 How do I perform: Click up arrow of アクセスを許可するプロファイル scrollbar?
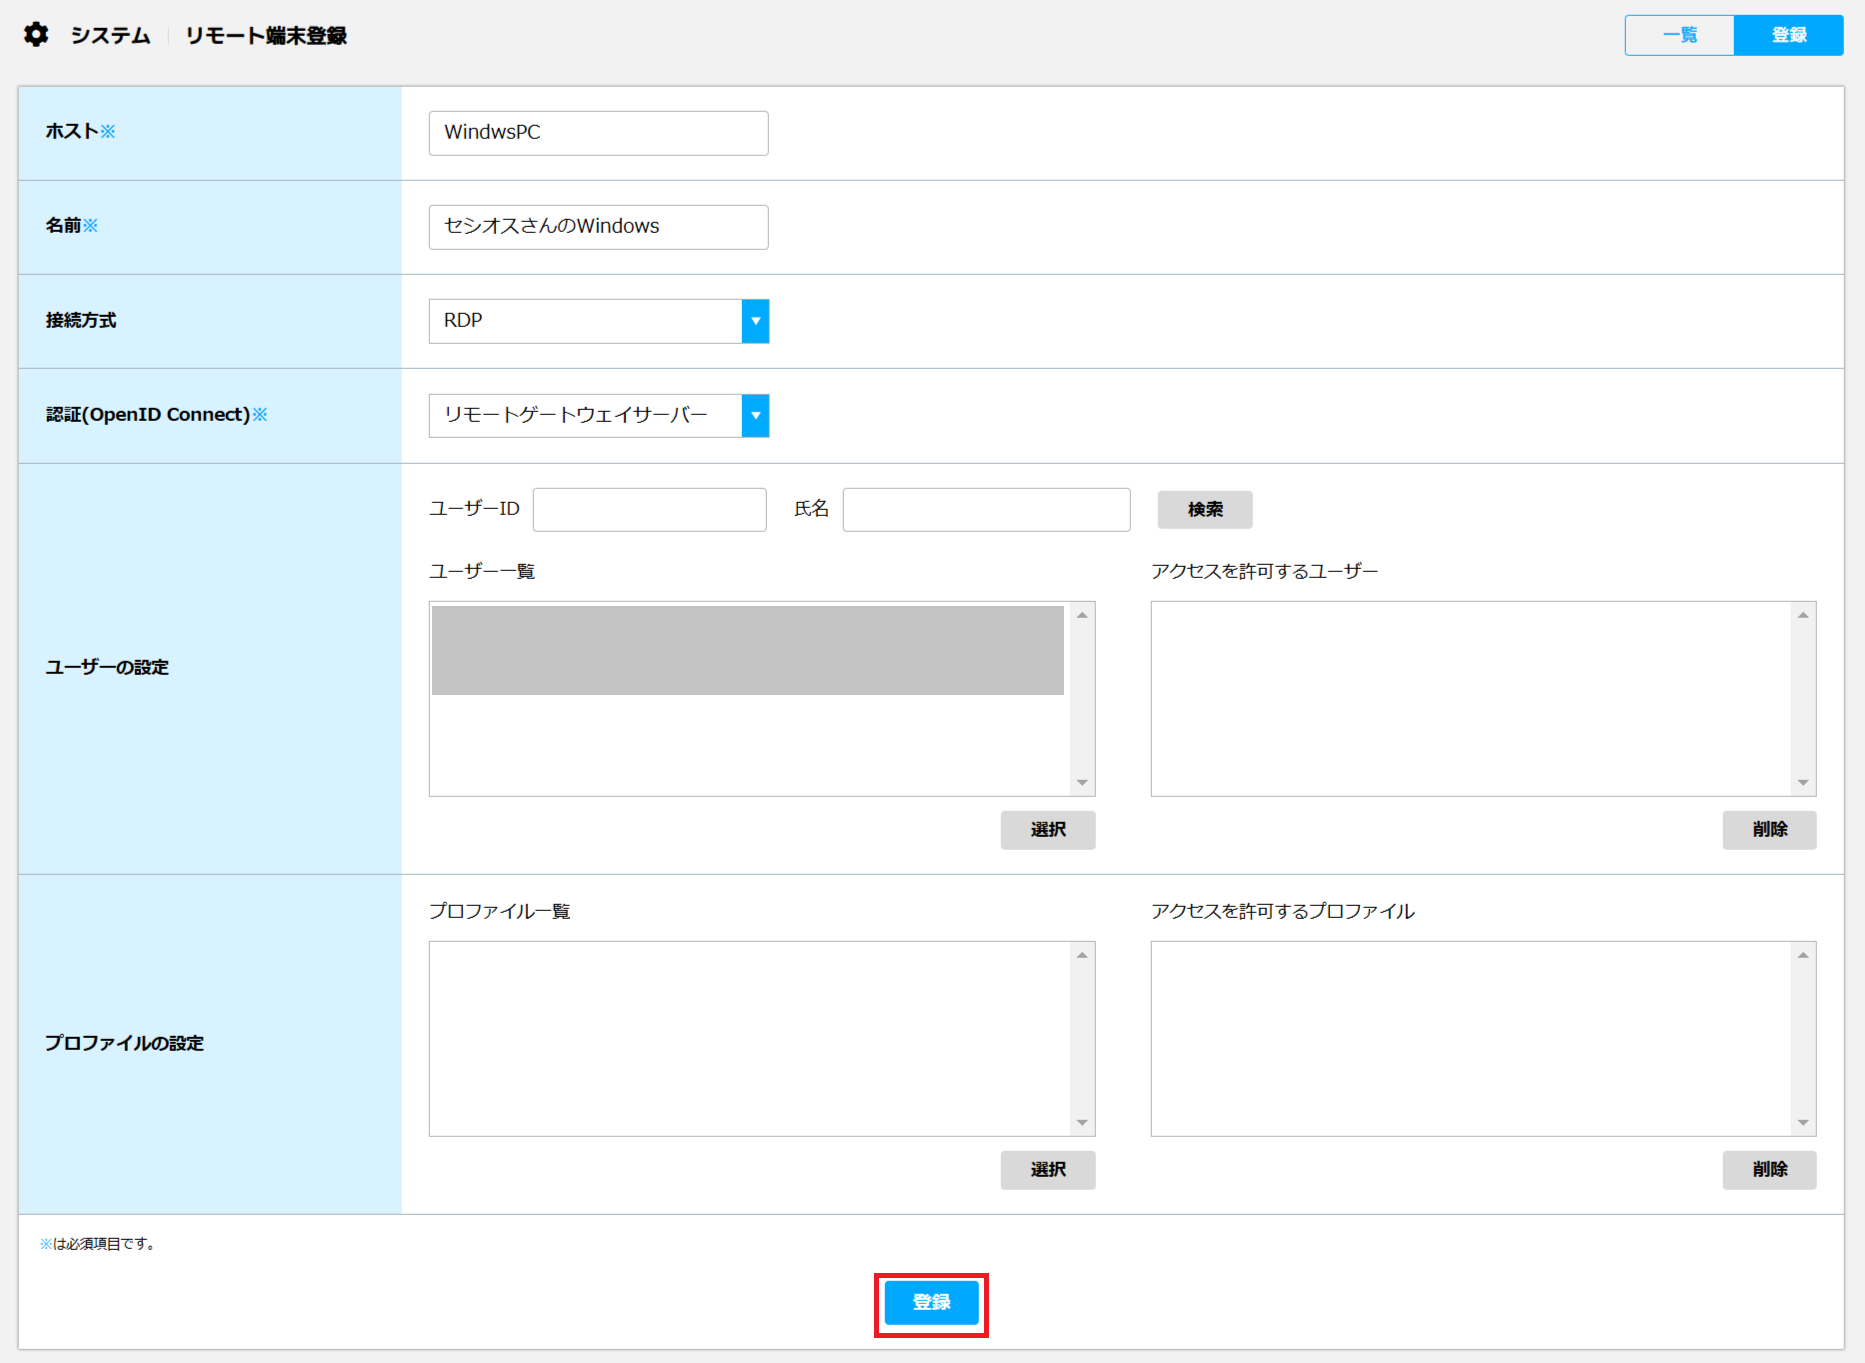tap(1803, 955)
